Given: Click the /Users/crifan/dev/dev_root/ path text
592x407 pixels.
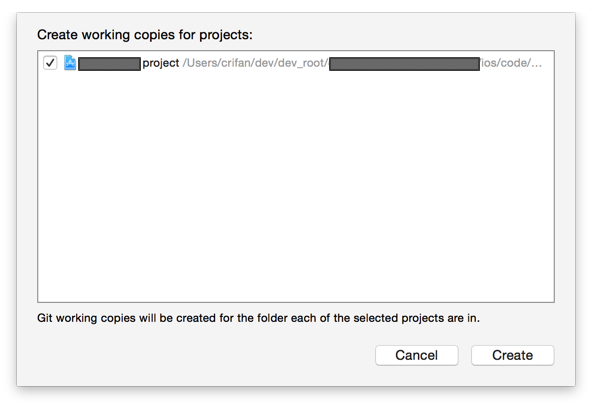Looking at the screenshot, I should pos(256,63).
